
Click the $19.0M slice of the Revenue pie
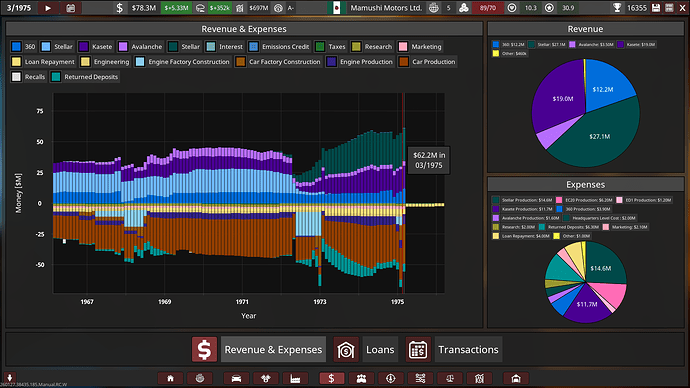(x=563, y=99)
